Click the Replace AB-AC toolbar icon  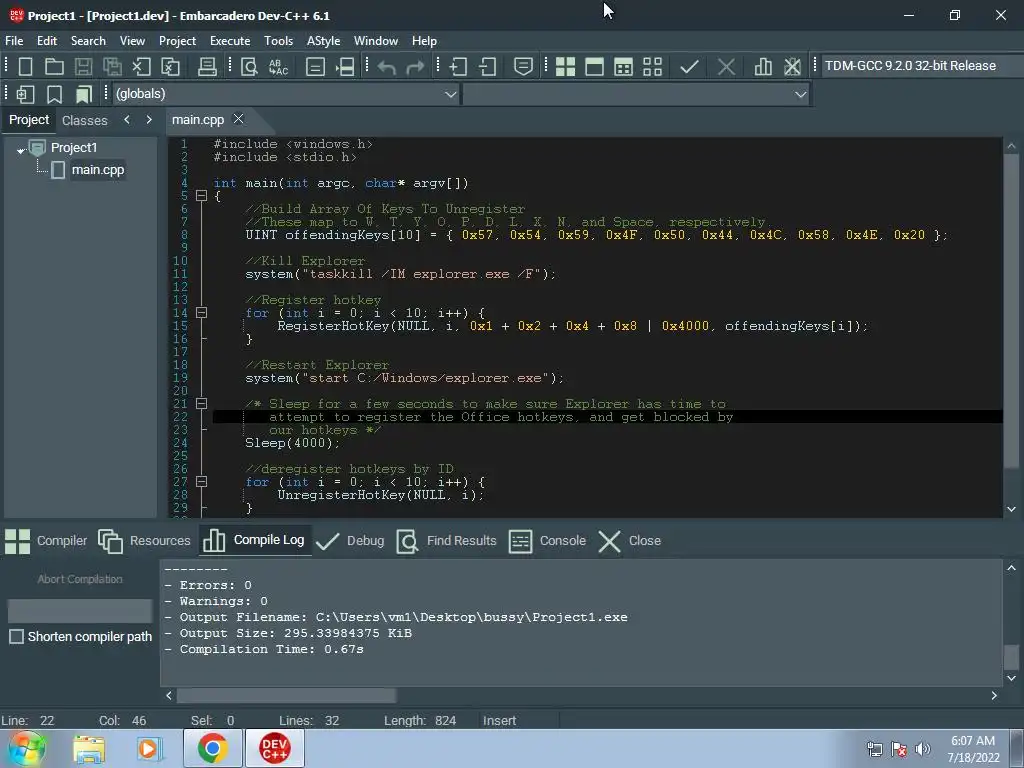(x=278, y=67)
